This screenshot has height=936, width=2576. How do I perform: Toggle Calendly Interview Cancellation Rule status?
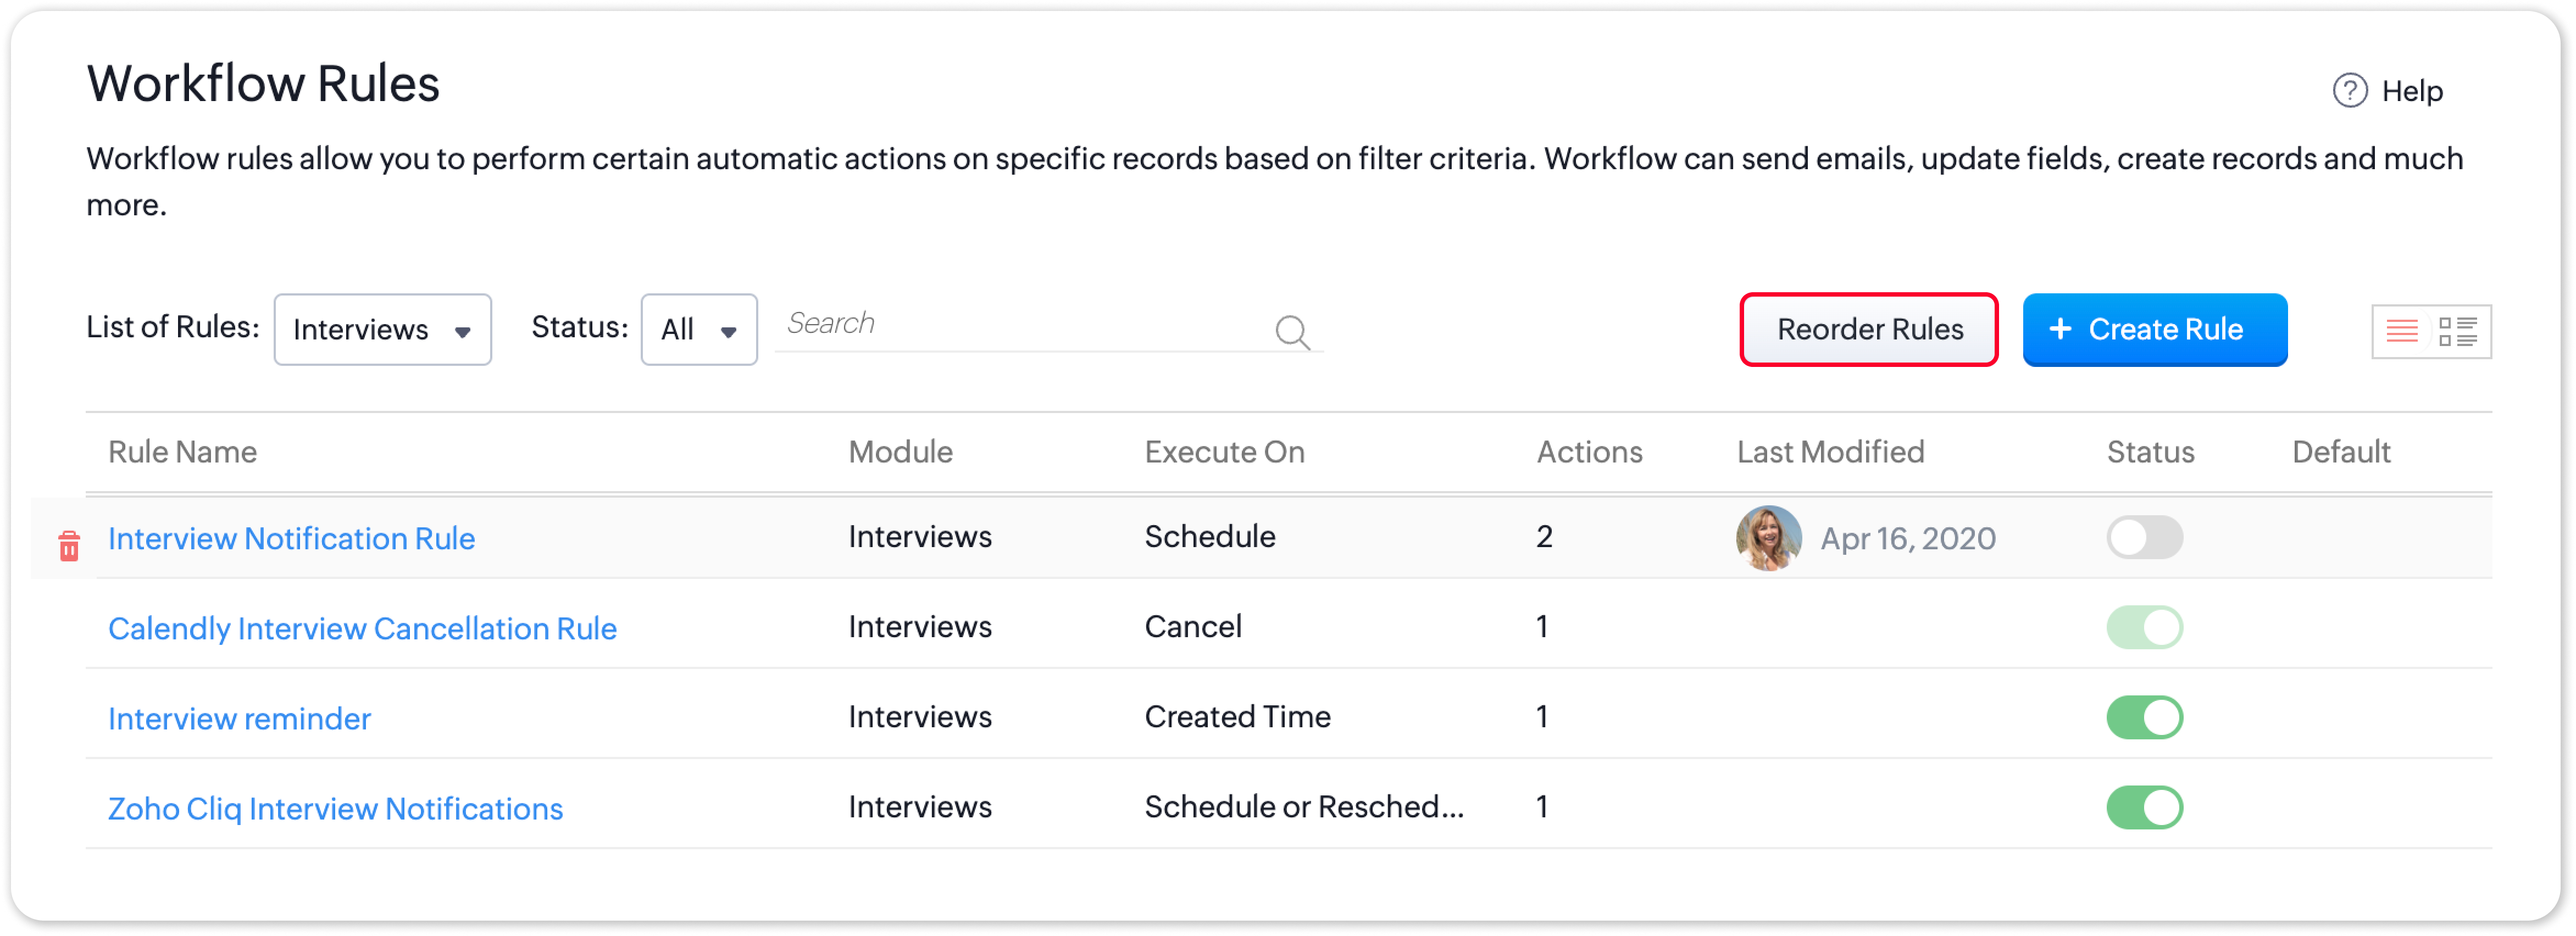click(2144, 628)
